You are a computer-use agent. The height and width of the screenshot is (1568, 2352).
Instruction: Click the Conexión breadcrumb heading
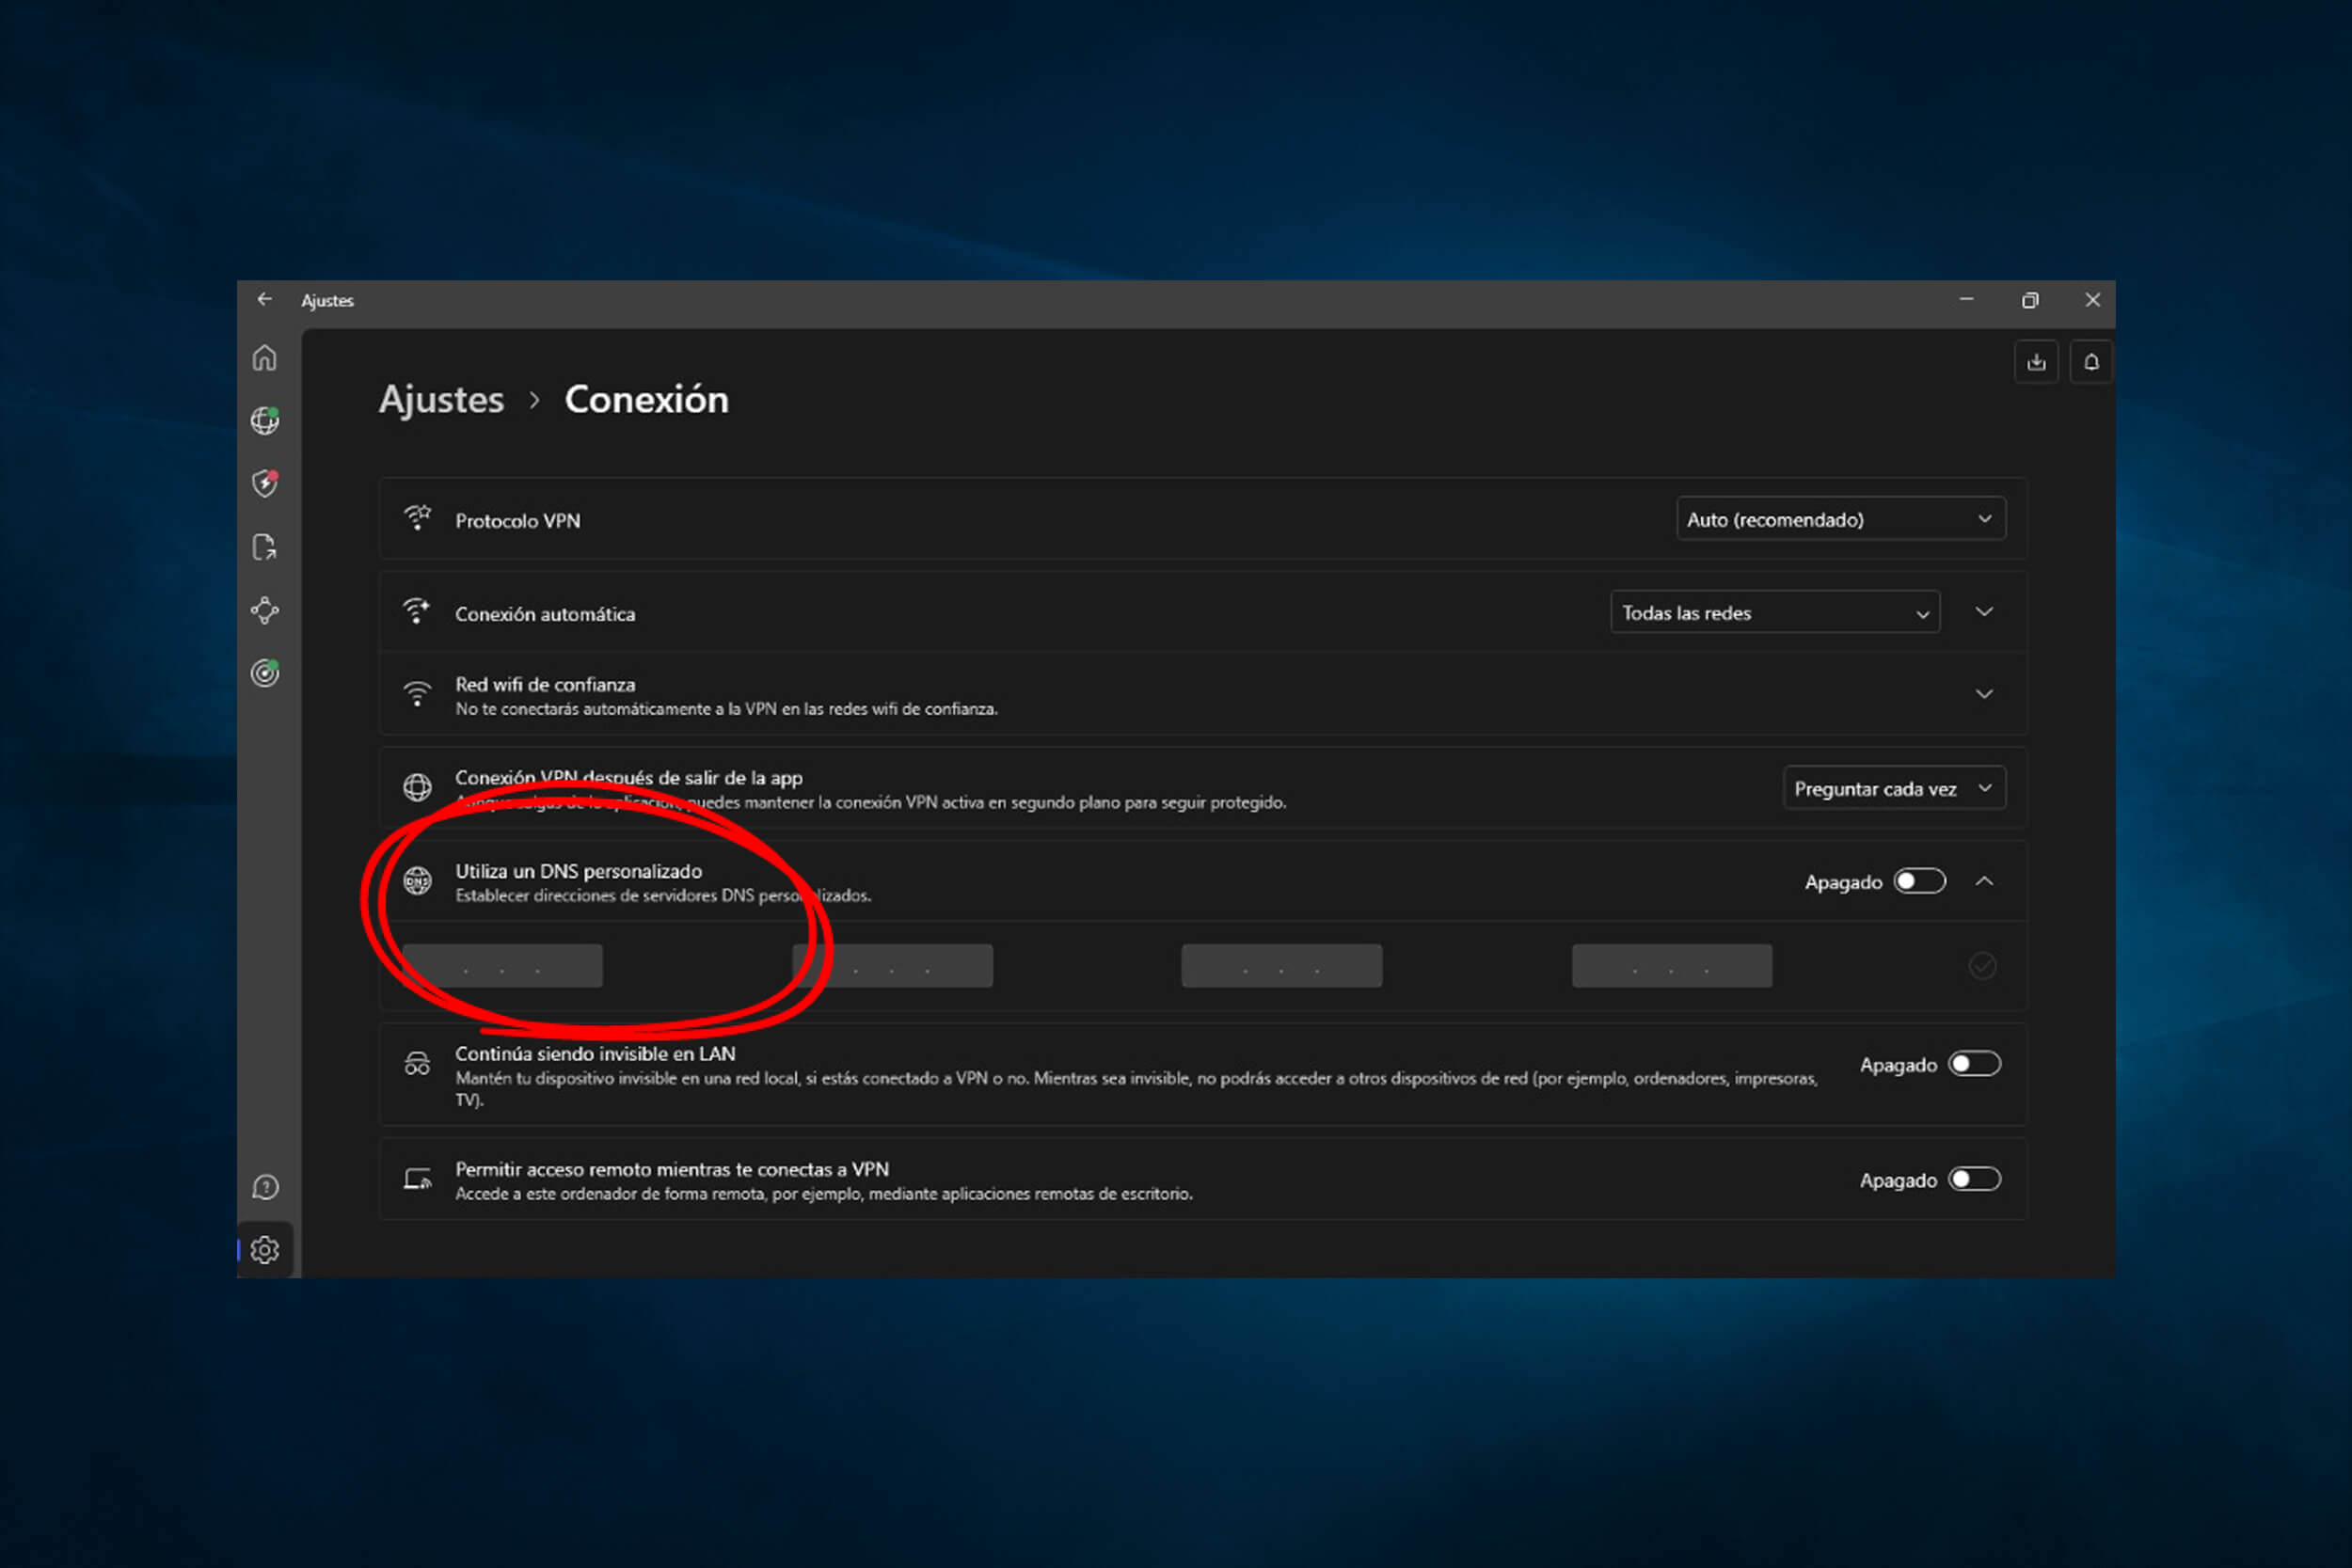[646, 399]
